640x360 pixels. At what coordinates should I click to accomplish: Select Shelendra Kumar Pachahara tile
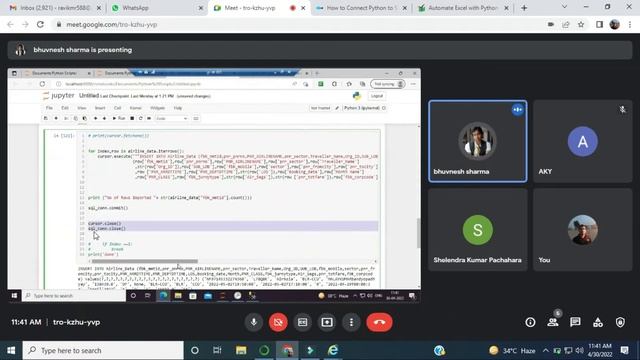point(478,229)
